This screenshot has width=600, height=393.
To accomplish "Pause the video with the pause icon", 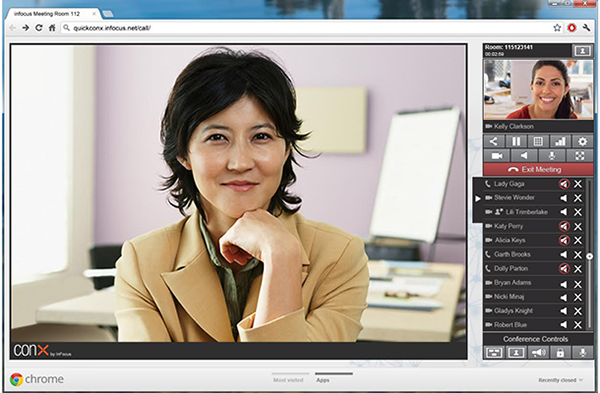I will coord(516,141).
